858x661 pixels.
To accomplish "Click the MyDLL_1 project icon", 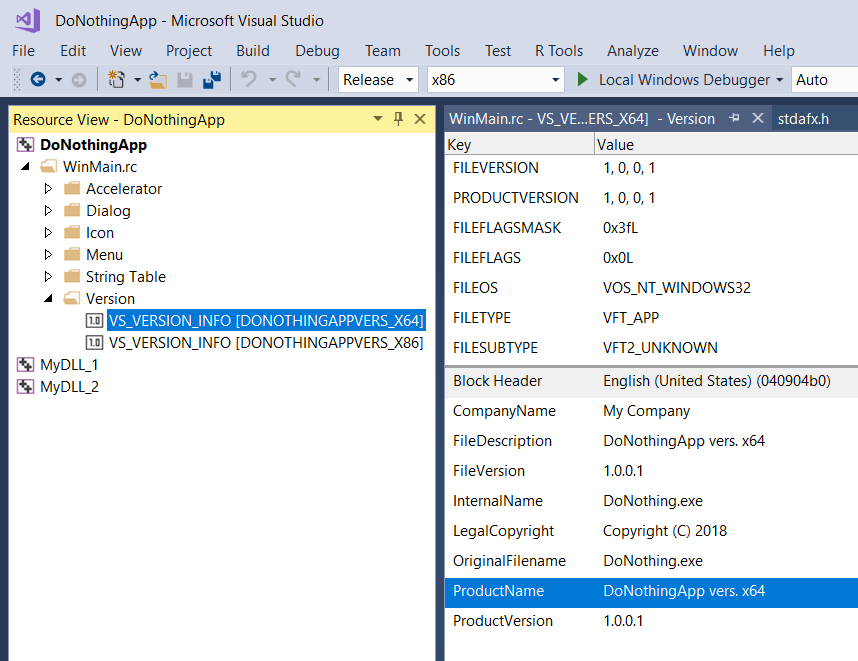I will [x=25, y=364].
